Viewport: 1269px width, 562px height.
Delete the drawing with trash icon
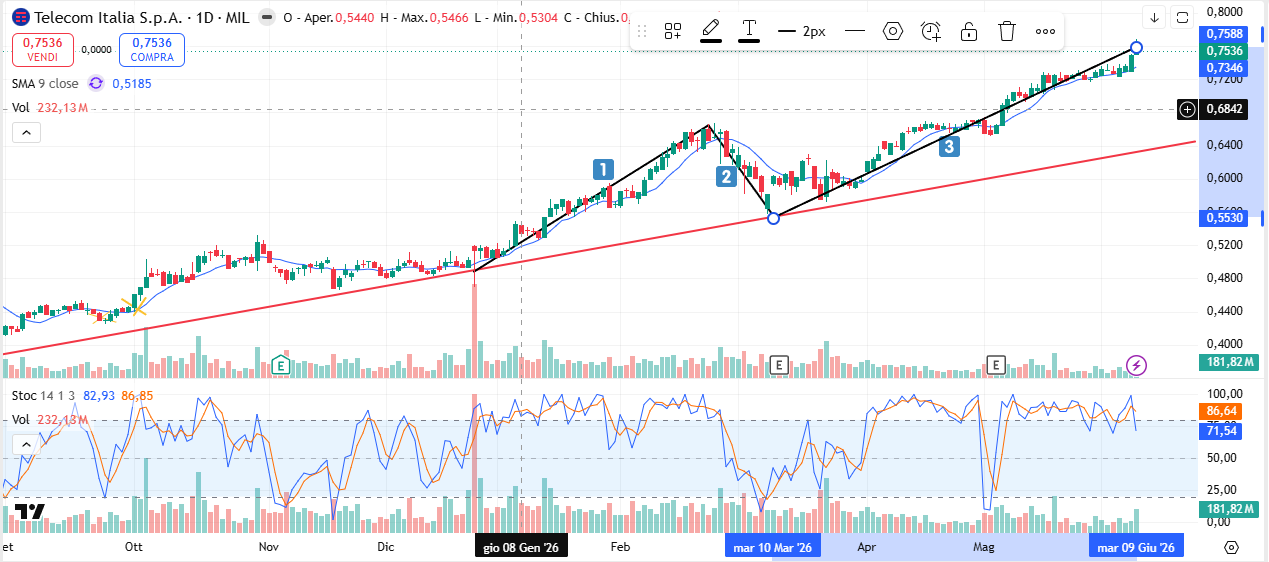click(1007, 31)
